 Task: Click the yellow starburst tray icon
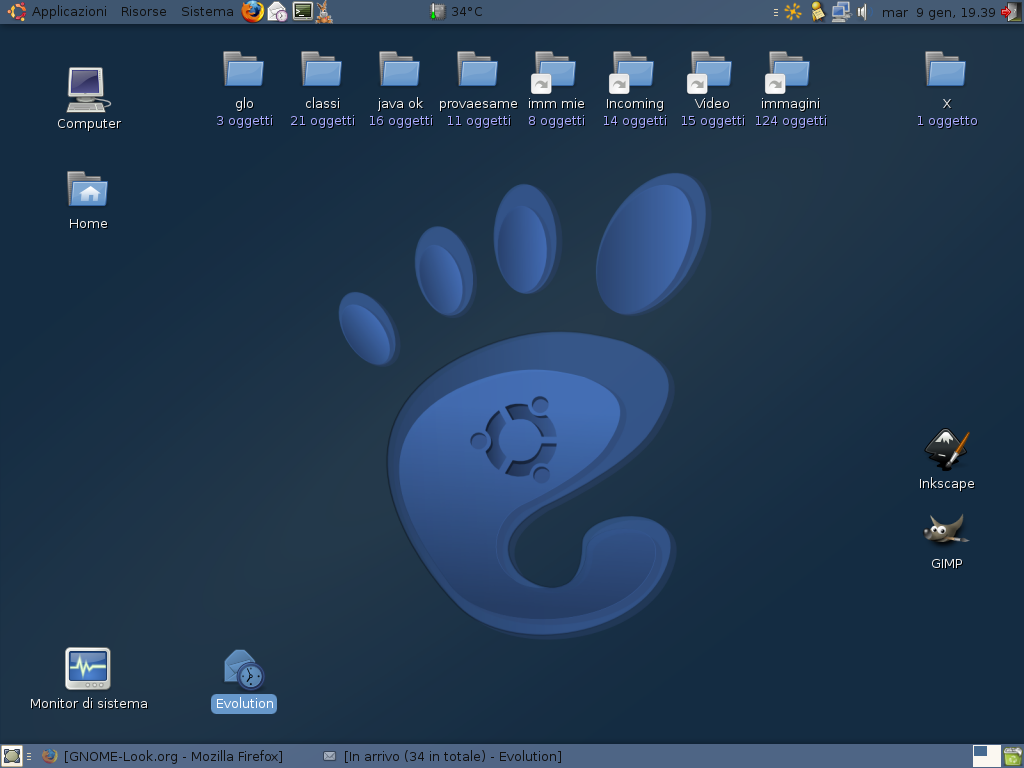click(793, 12)
